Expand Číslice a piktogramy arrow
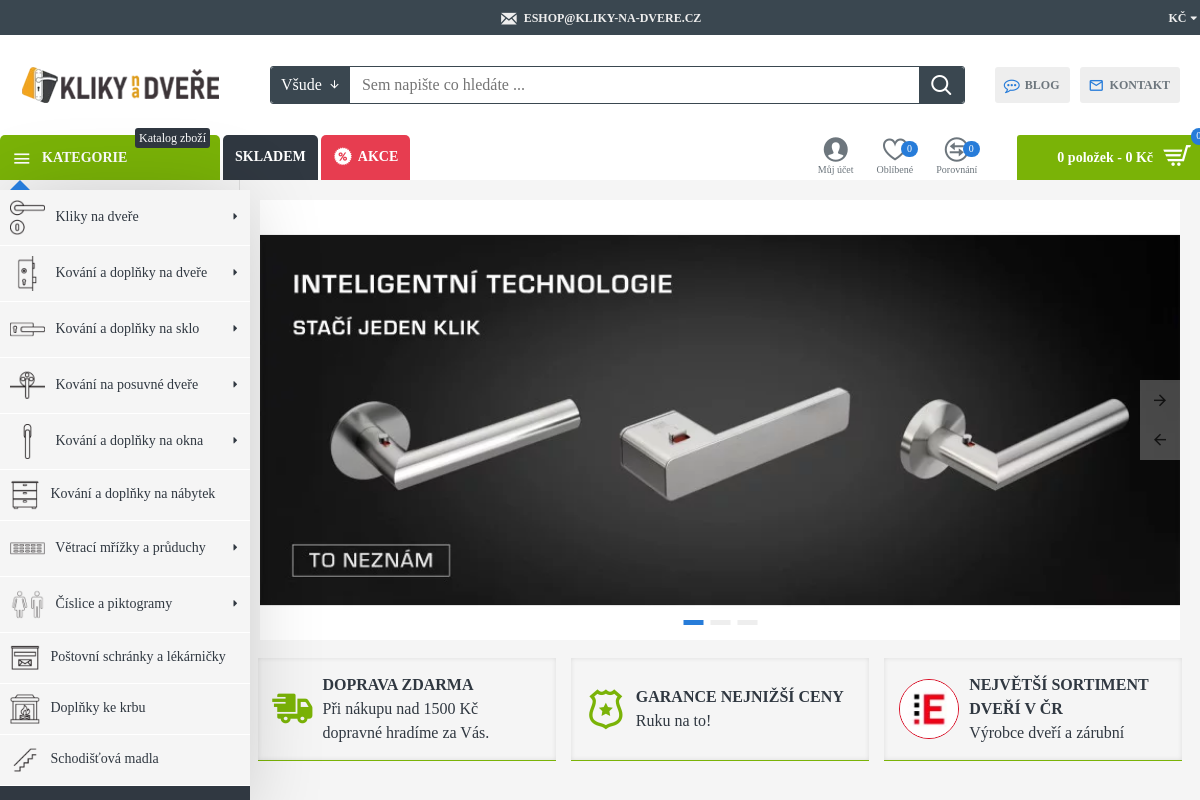Image resolution: width=1200 pixels, height=800 pixels. [234, 604]
